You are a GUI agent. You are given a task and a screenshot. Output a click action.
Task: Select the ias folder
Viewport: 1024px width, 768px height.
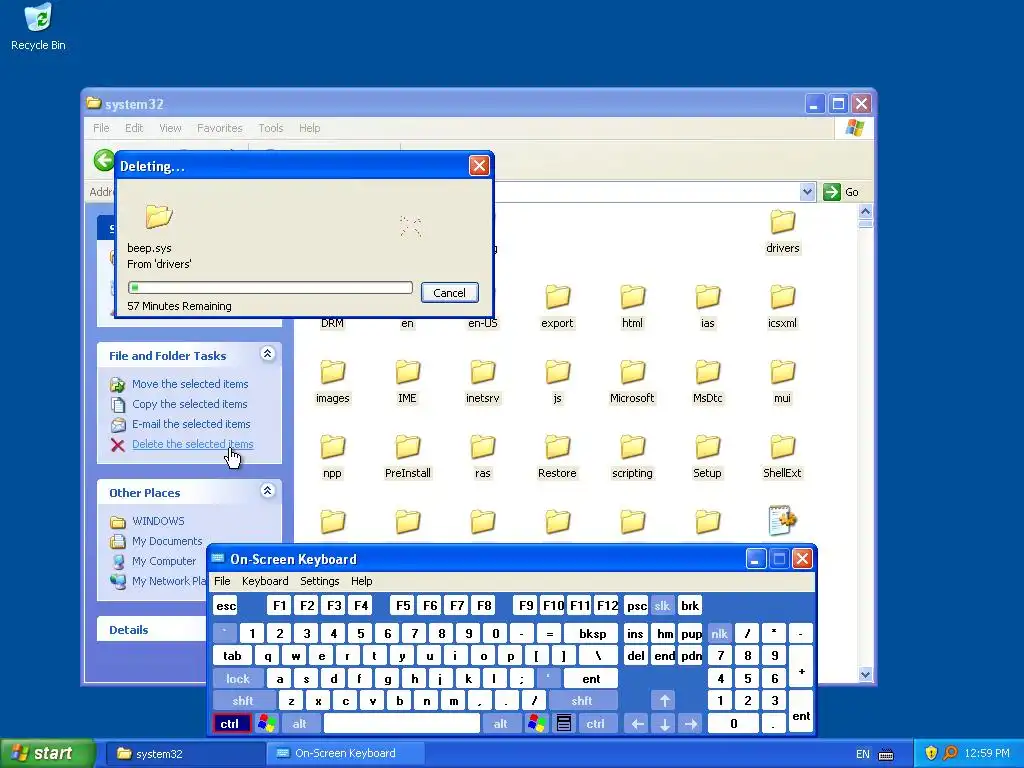pyautogui.click(x=707, y=306)
